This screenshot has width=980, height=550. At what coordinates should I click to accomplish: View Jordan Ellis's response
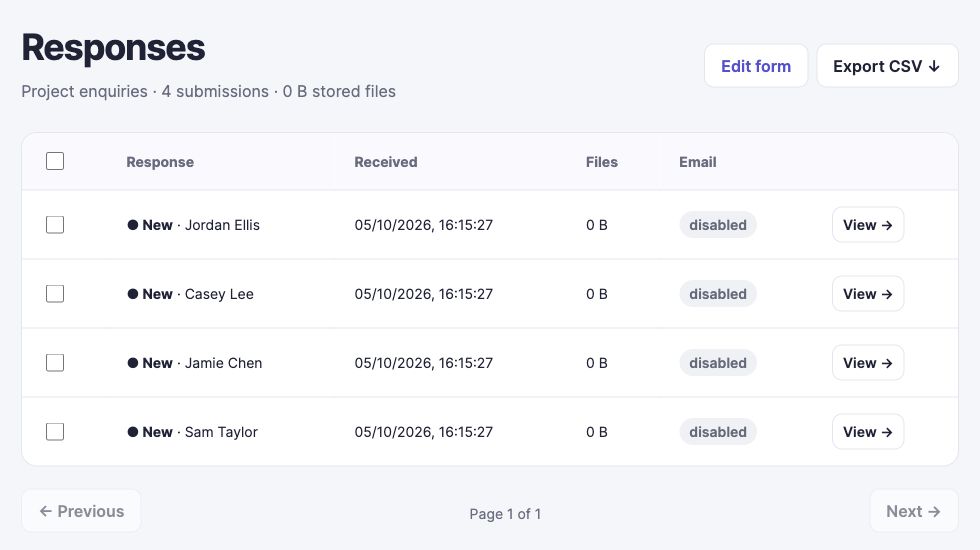tap(868, 225)
